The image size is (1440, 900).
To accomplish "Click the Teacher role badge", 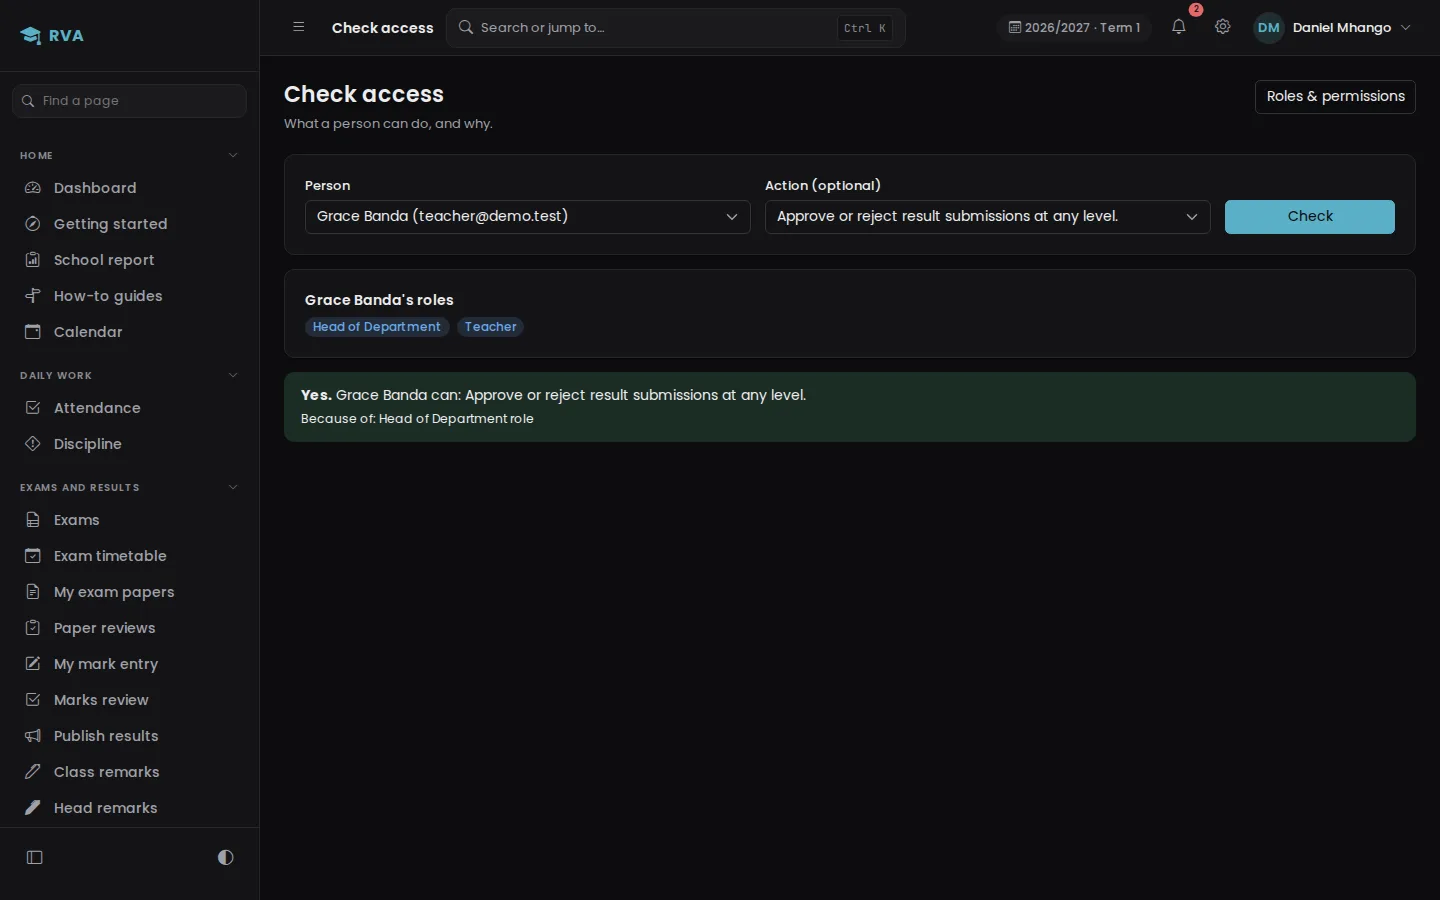I will pyautogui.click(x=490, y=327).
